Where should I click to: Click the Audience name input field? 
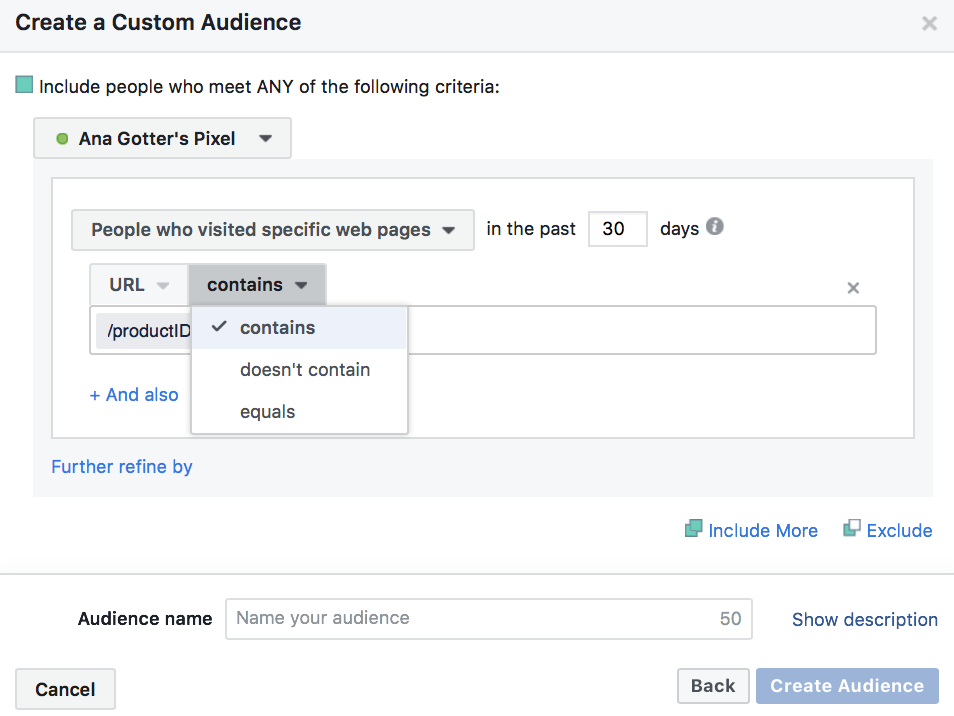point(489,619)
